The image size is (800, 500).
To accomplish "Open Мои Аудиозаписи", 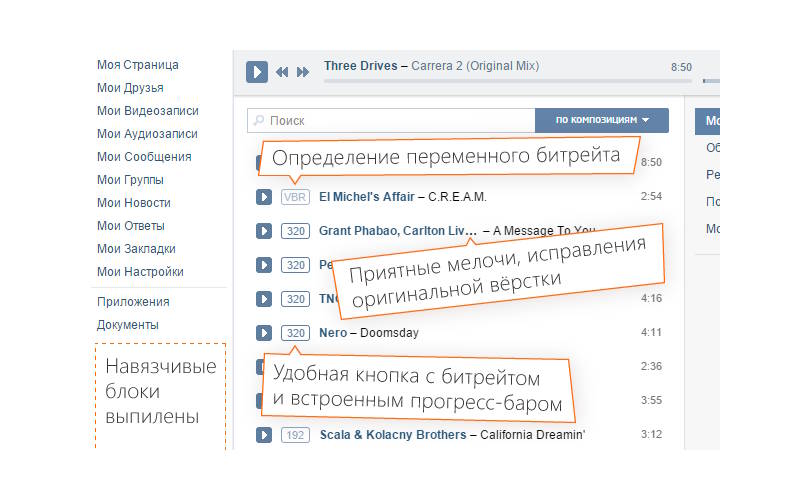I will [147, 134].
